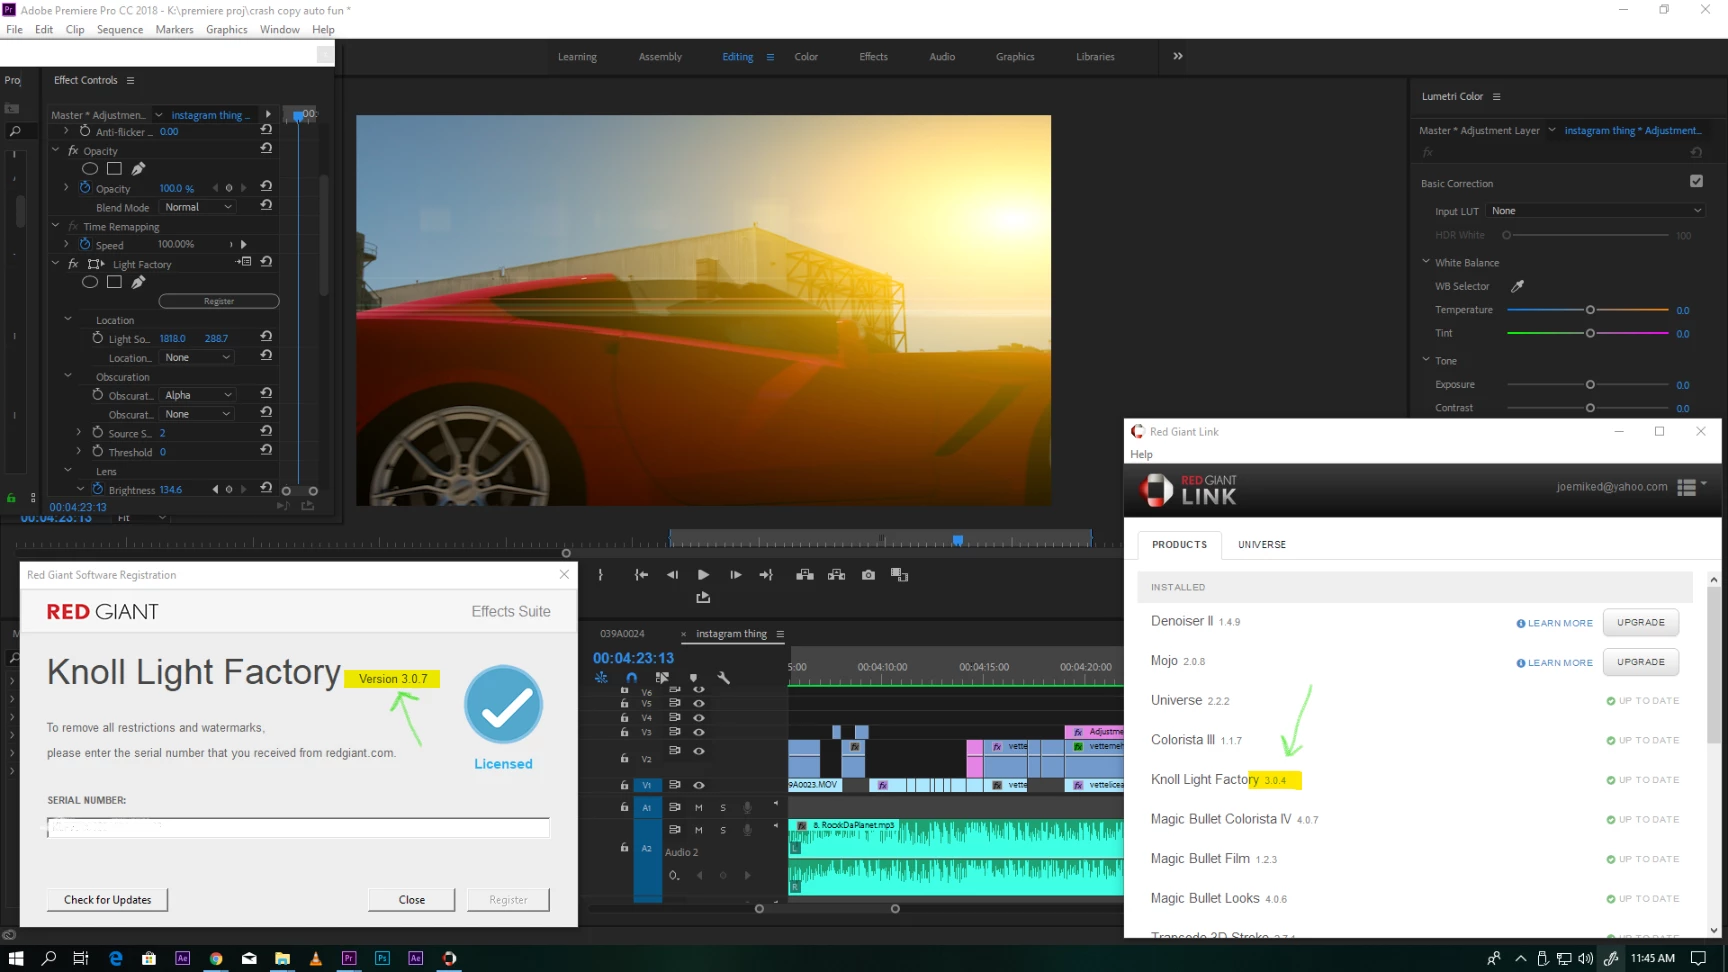Viewport: 1728px width, 972px height.
Task: Step back one frame in monitor
Action: pyautogui.click(x=672, y=575)
